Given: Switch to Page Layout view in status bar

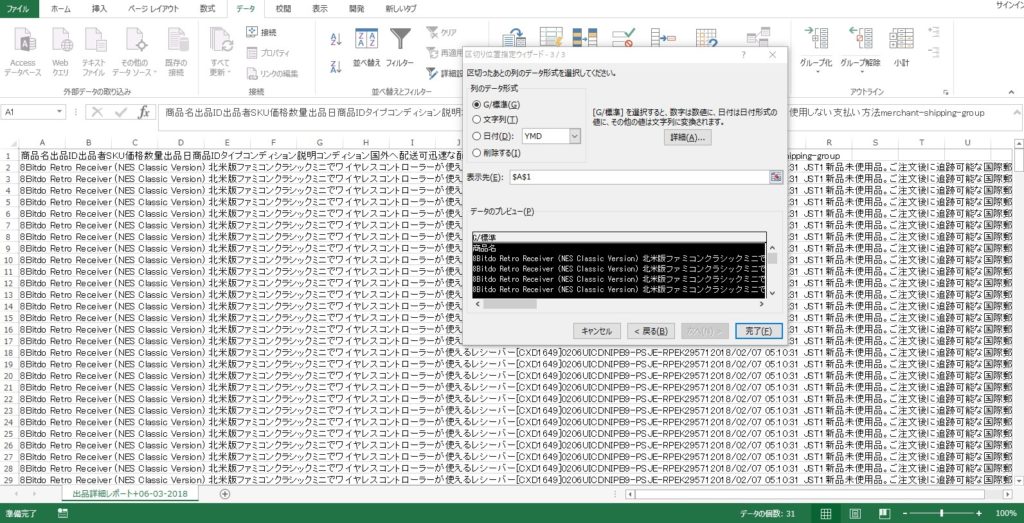Looking at the screenshot, I should [x=855, y=513].
